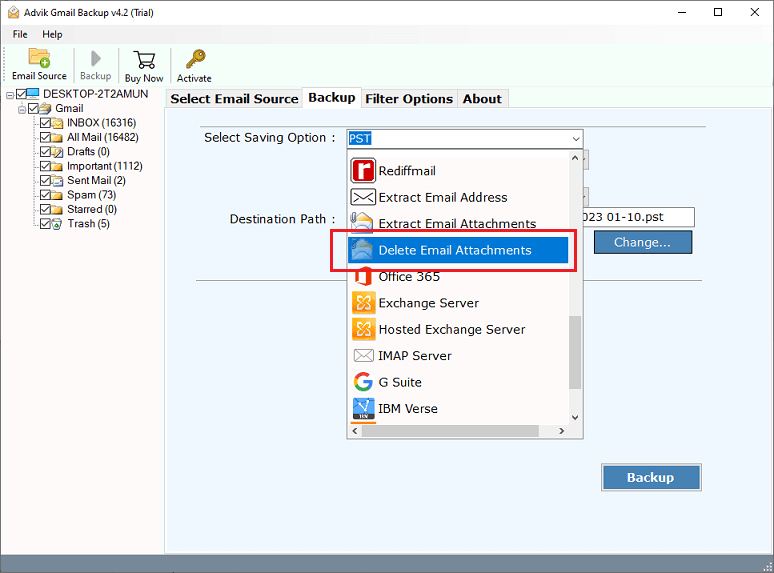Select Hosted Exchange Server option
Viewport: 774px width, 573px height.
(458, 329)
